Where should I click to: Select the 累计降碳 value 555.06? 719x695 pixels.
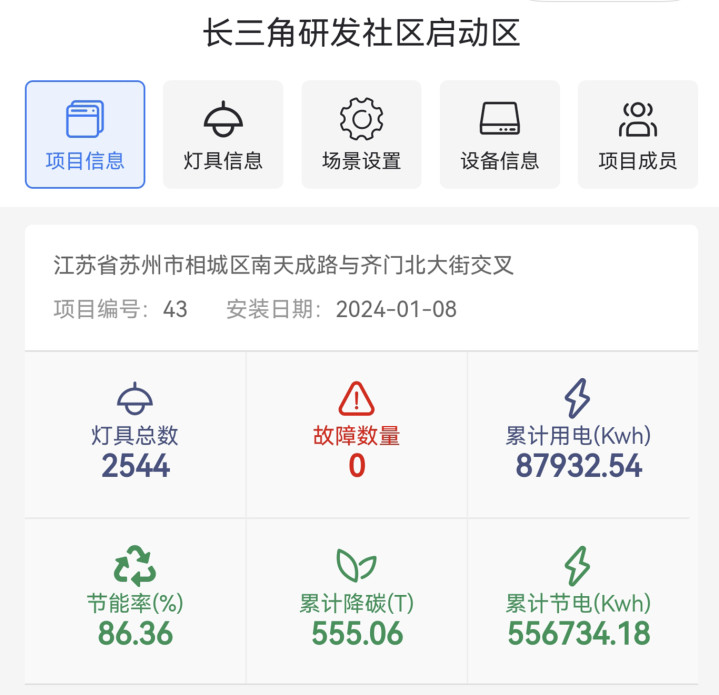357,634
